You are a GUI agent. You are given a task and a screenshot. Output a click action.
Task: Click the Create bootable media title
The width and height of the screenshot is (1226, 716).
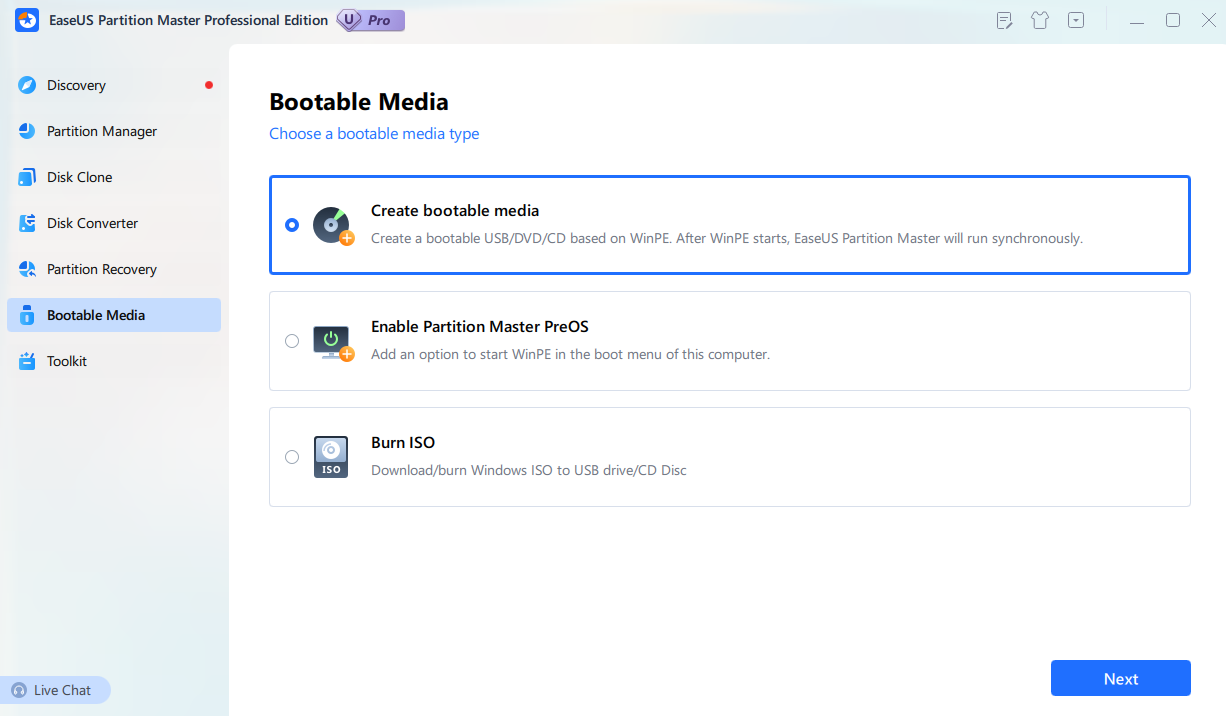point(455,211)
